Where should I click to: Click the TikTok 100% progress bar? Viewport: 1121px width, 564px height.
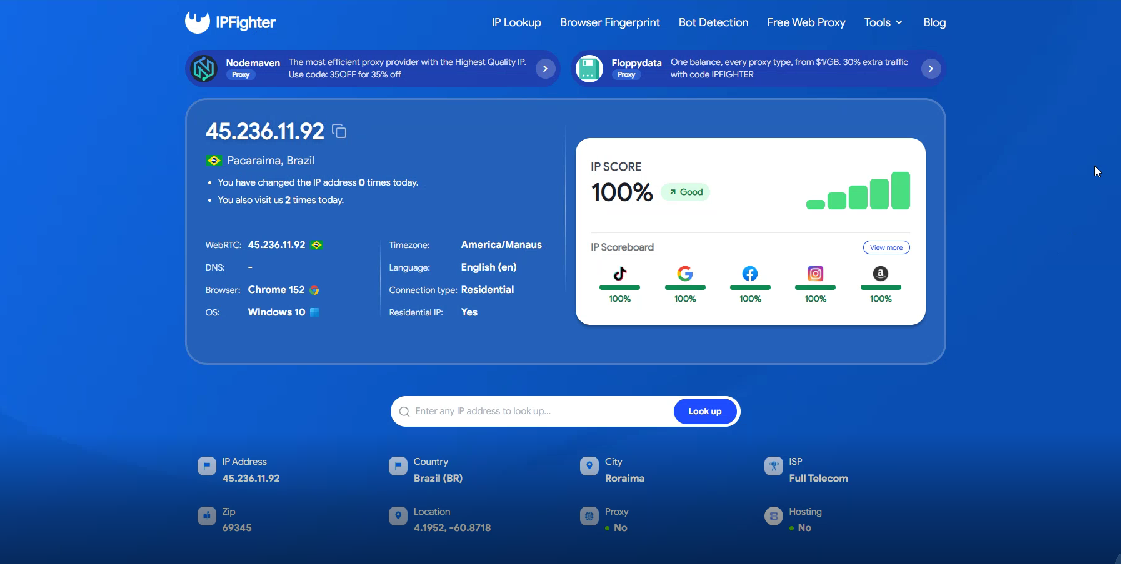[x=620, y=287]
